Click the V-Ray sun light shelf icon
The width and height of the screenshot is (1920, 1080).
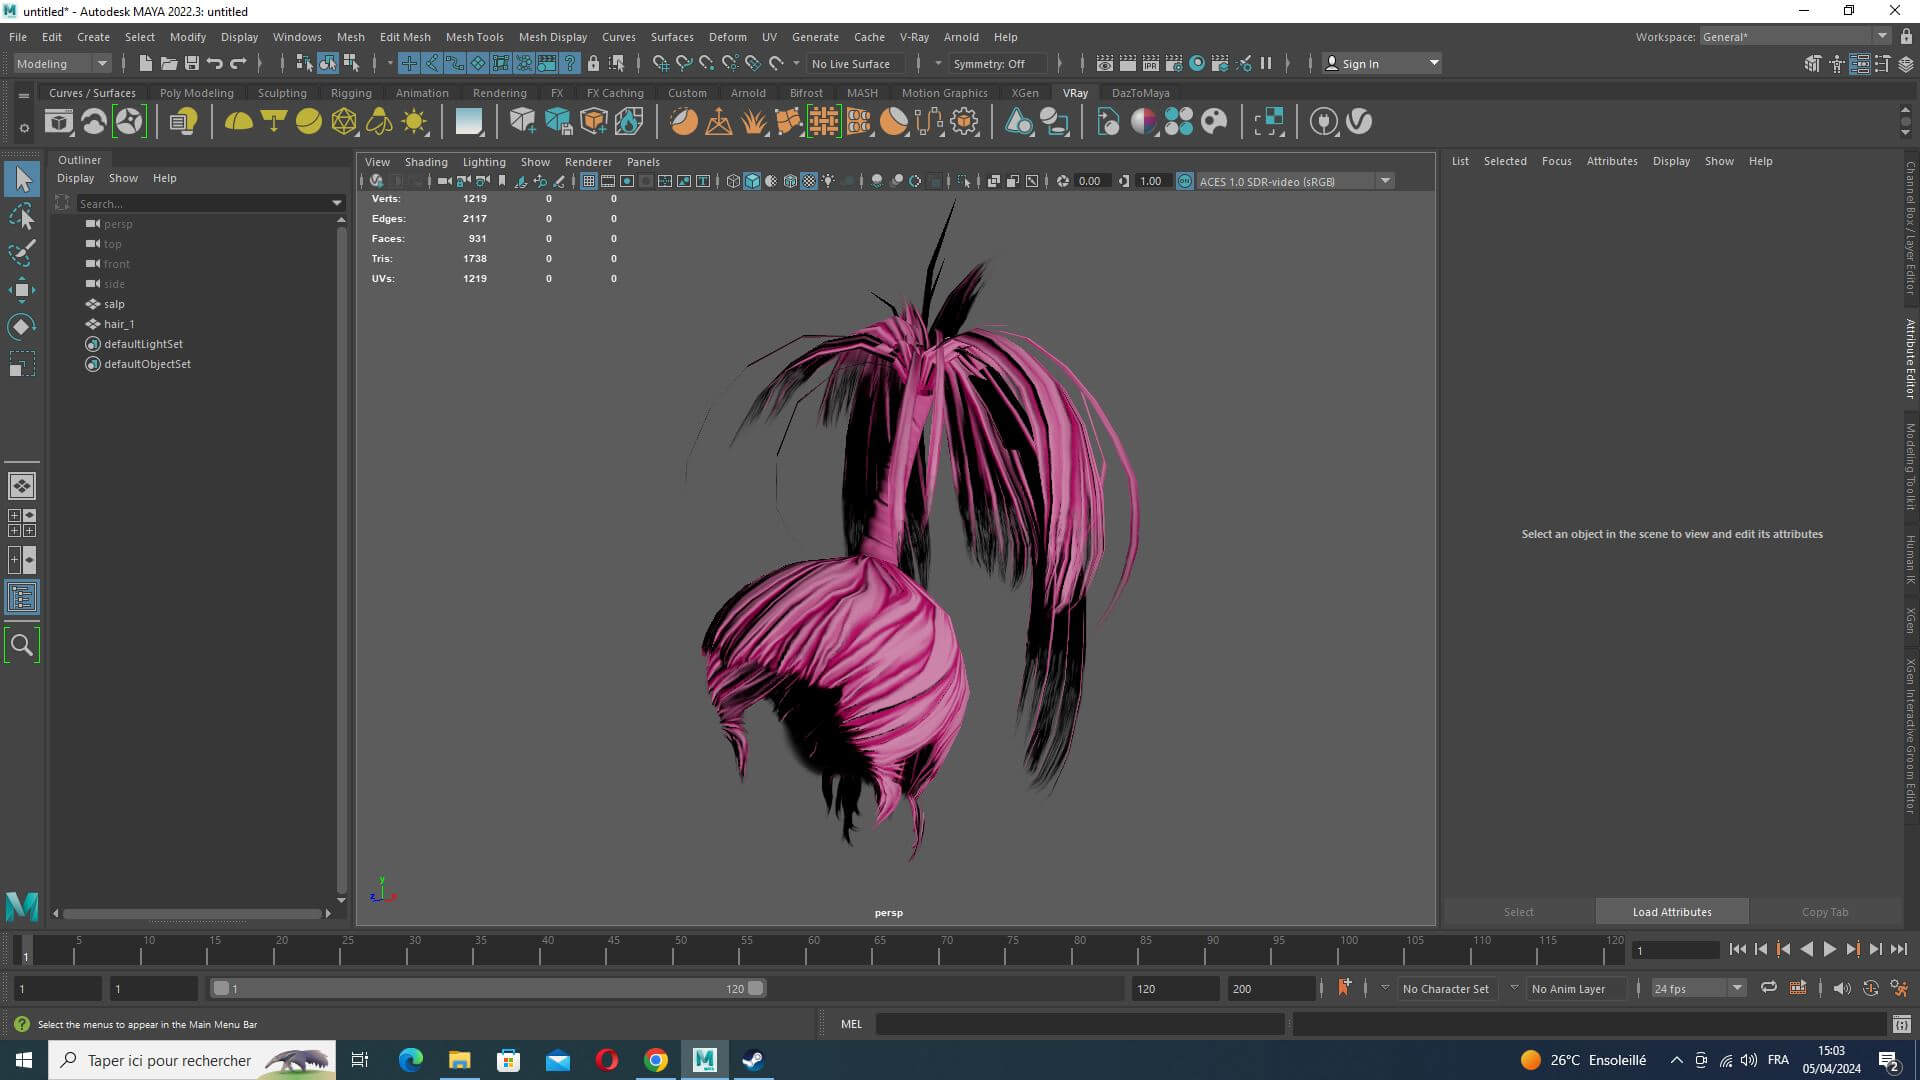point(414,122)
